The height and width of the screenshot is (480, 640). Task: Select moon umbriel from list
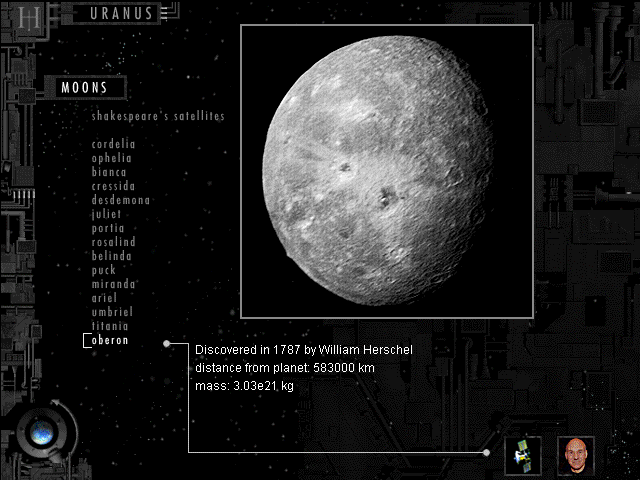pos(112,312)
